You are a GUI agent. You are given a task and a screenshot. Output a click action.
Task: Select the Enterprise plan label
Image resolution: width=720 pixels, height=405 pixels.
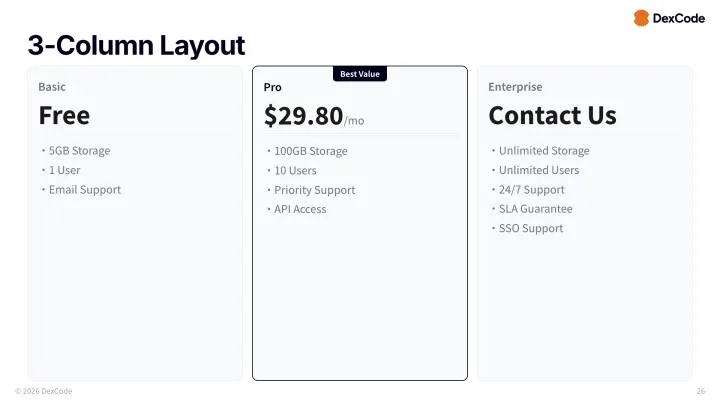point(515,87)
